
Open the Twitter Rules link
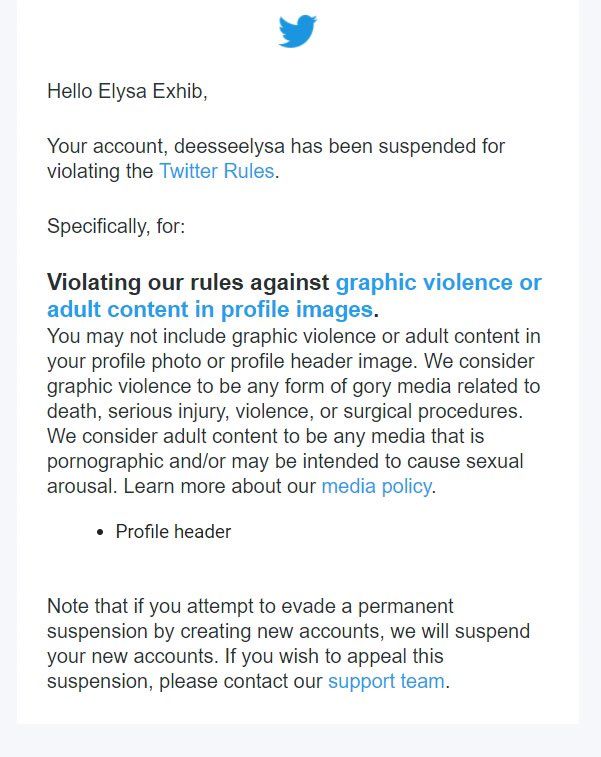coord(217,171)
